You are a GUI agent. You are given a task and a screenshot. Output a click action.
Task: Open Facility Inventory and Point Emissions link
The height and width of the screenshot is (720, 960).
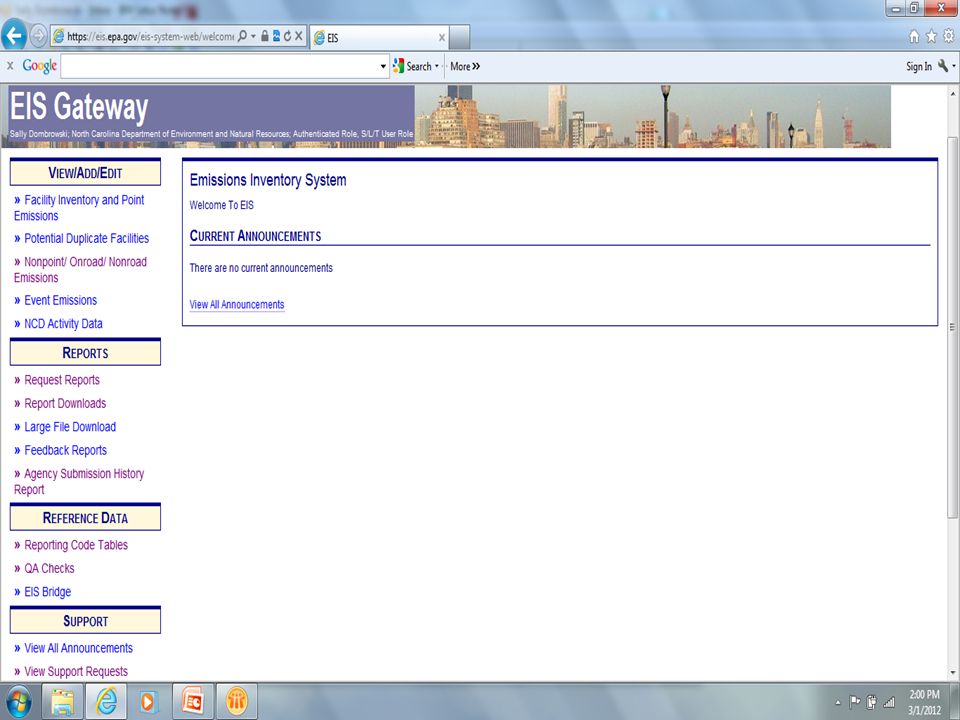click(79, 208)
